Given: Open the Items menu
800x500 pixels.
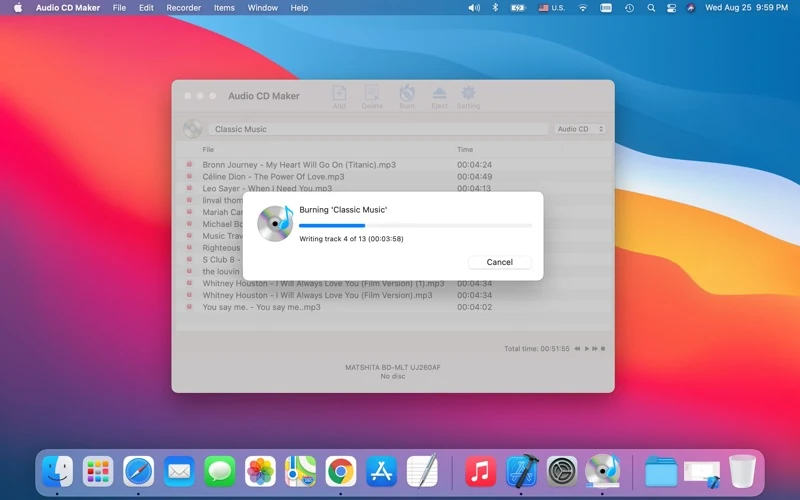Looking at the screenshot, I should [224, 8].
